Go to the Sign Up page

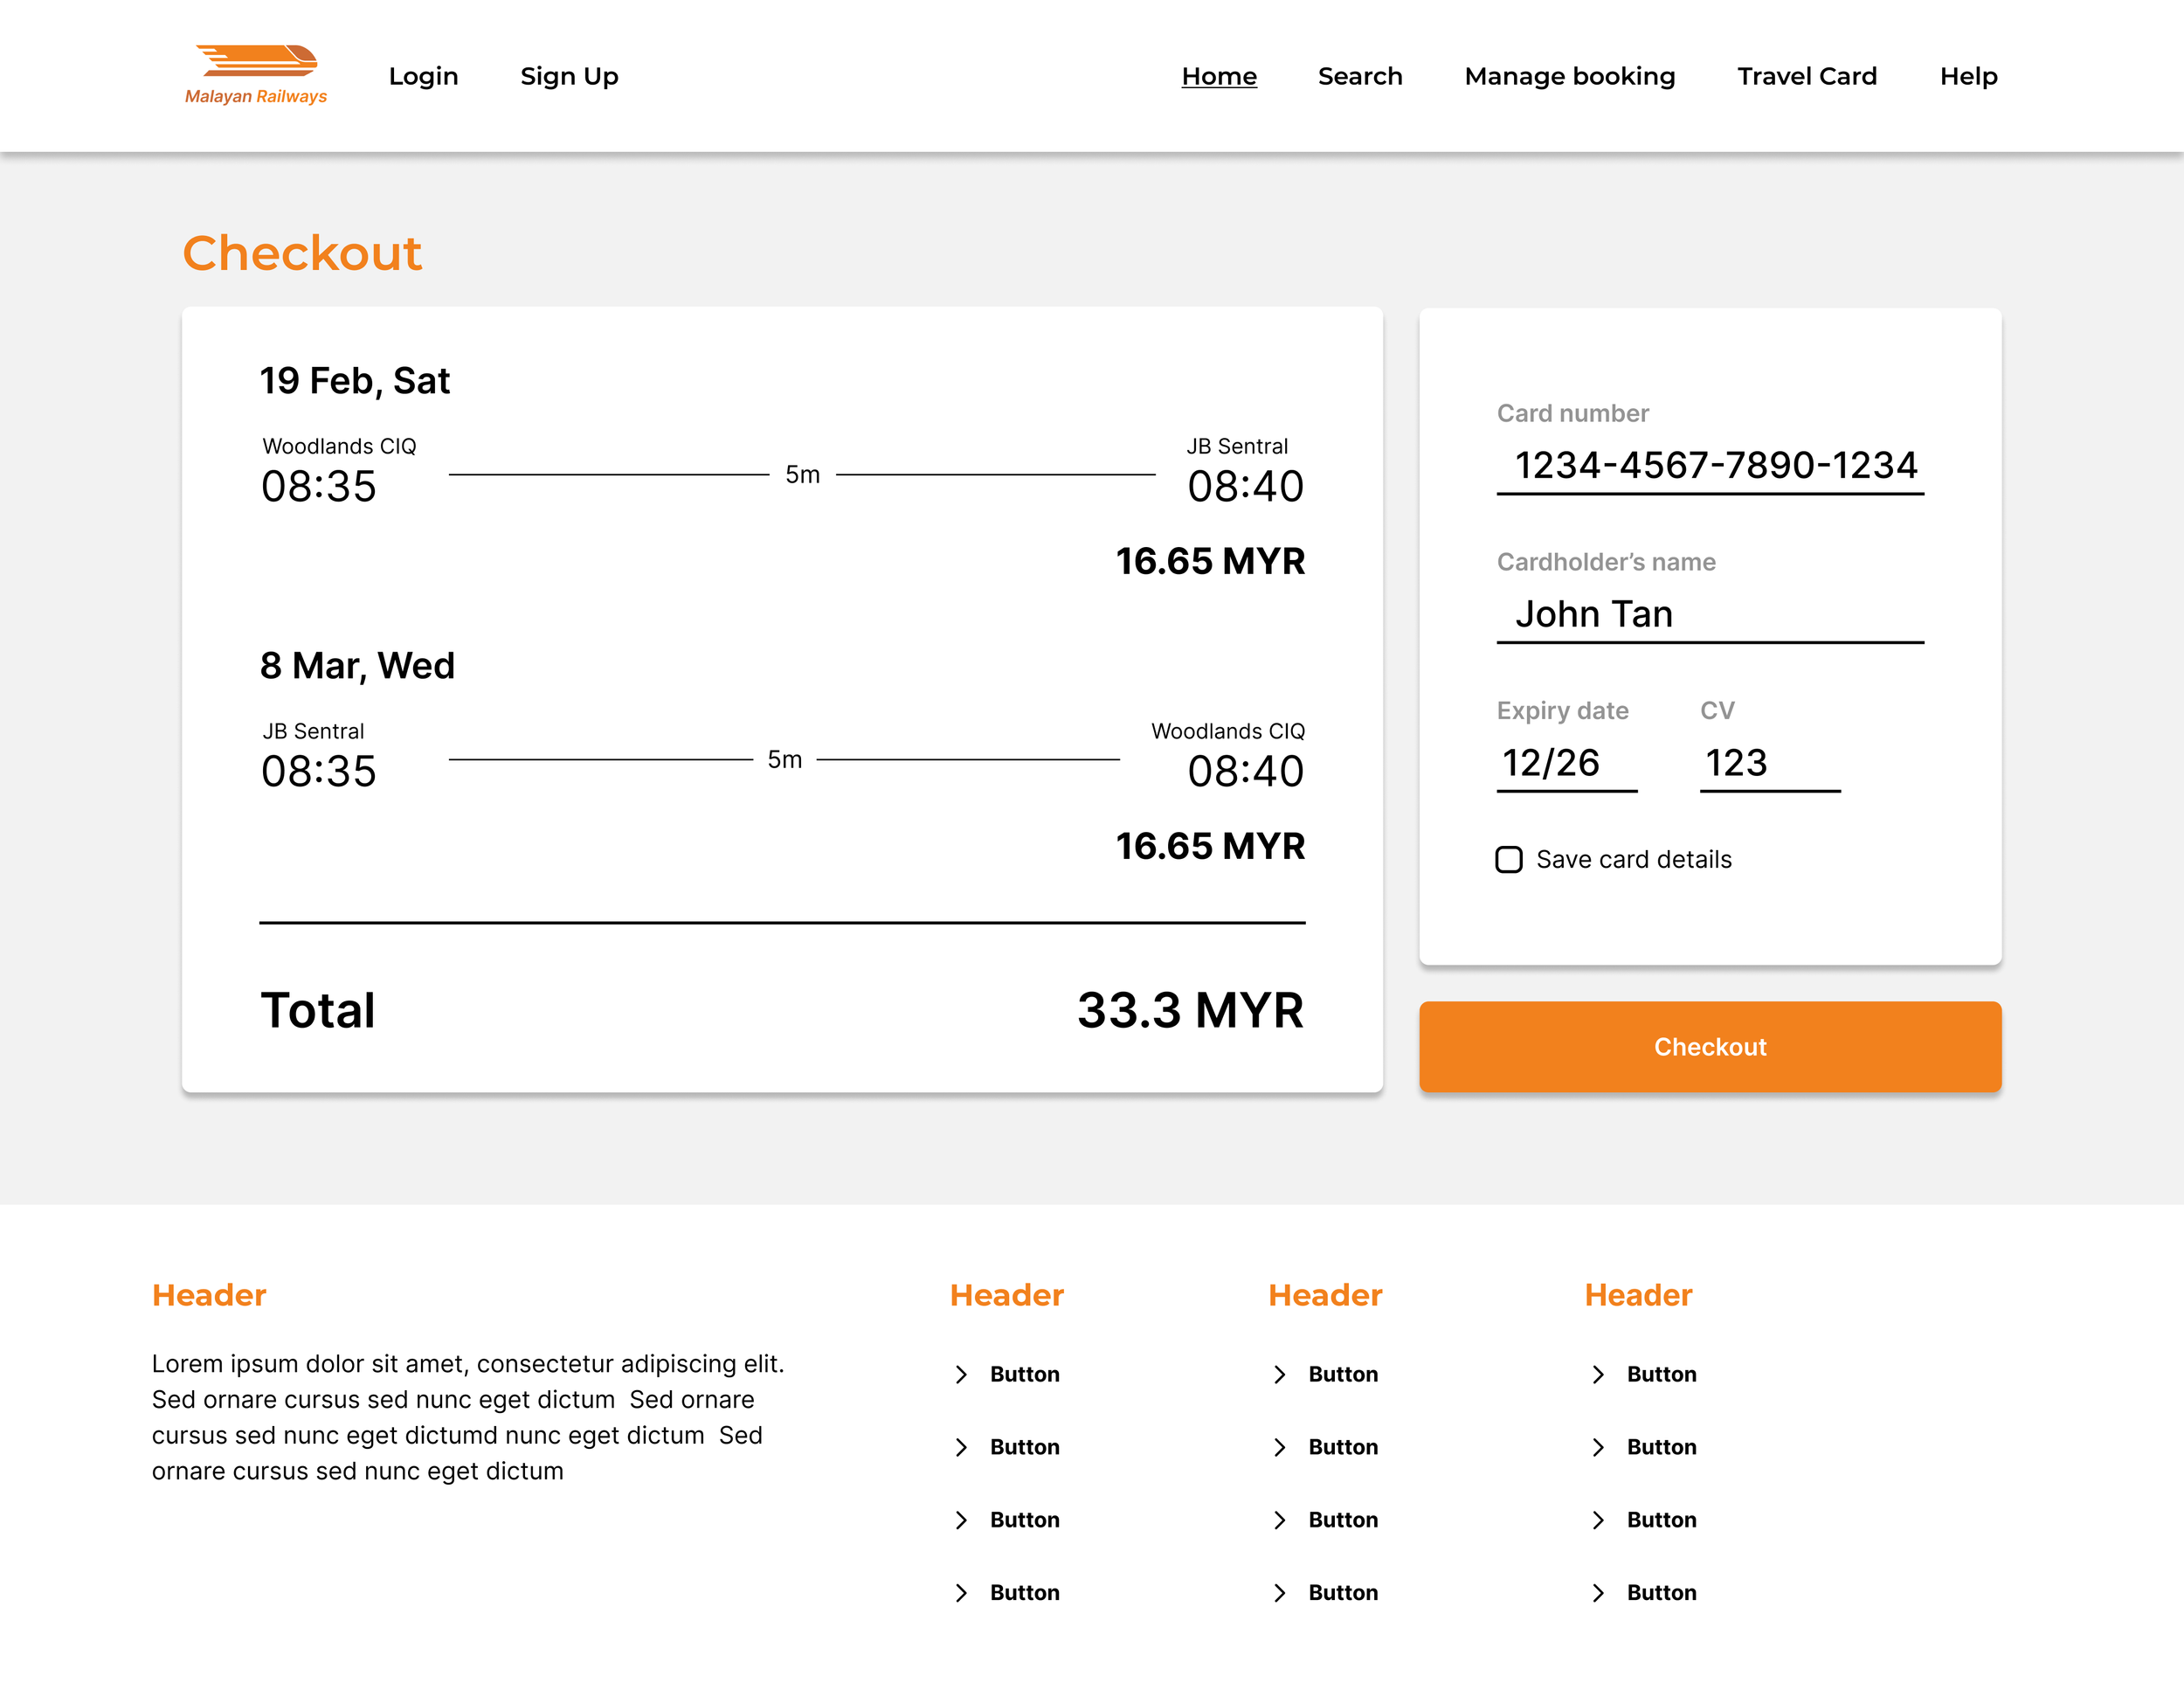coord(569,76)
